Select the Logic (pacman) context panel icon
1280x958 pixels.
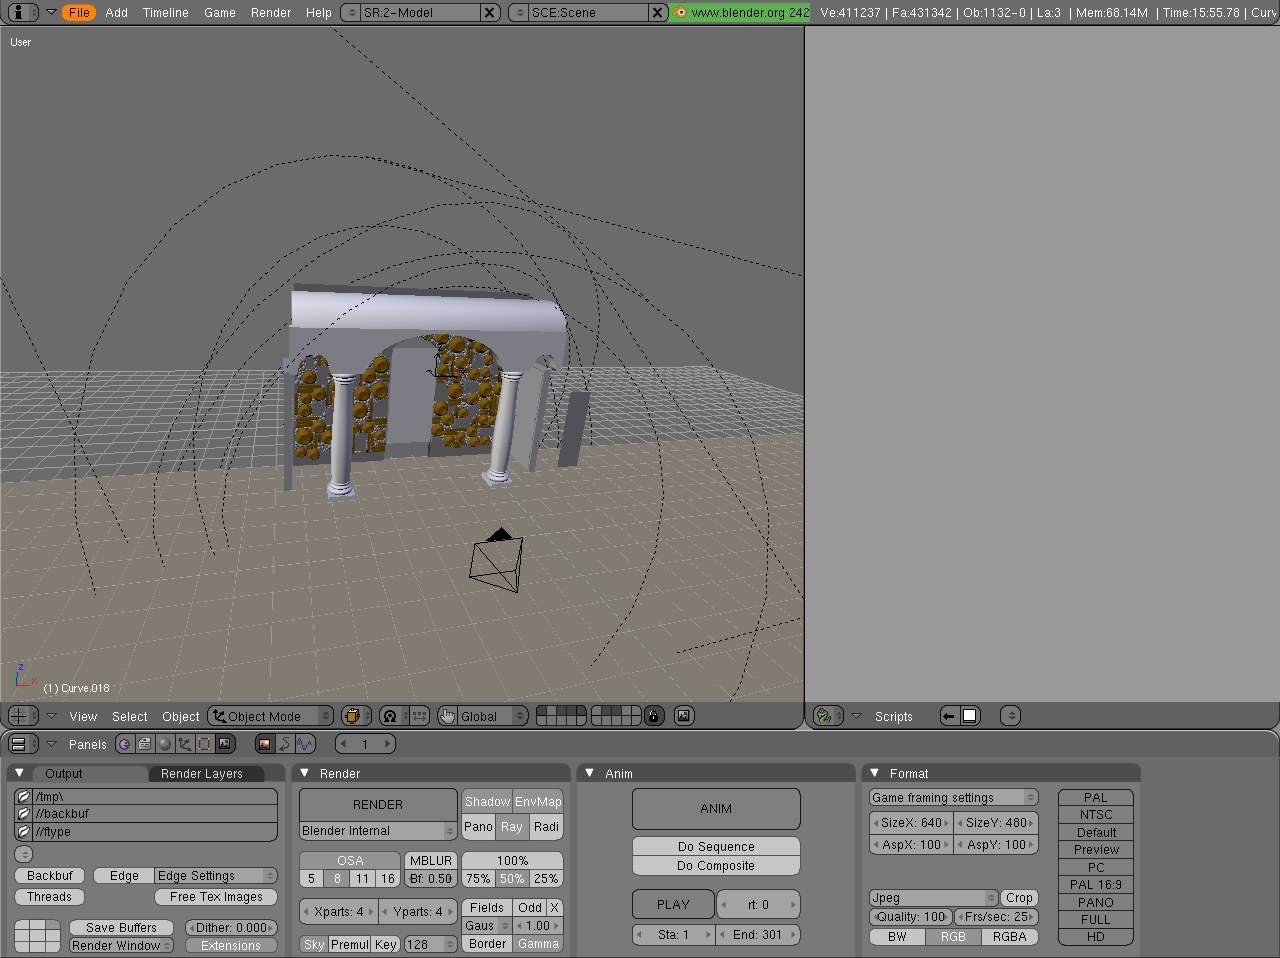pos(125,744)
